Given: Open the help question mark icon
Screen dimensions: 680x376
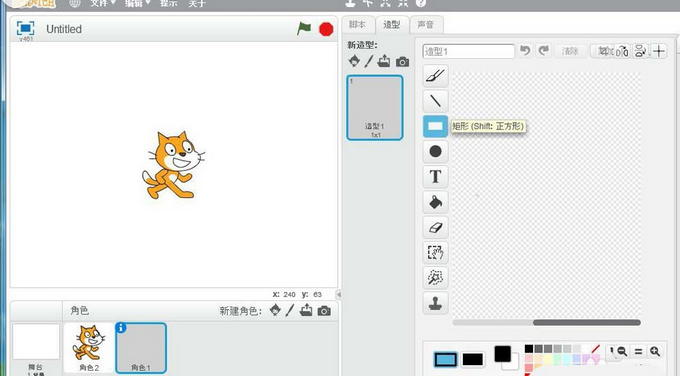Looking at the screenshot, I should tap(421, 3).
